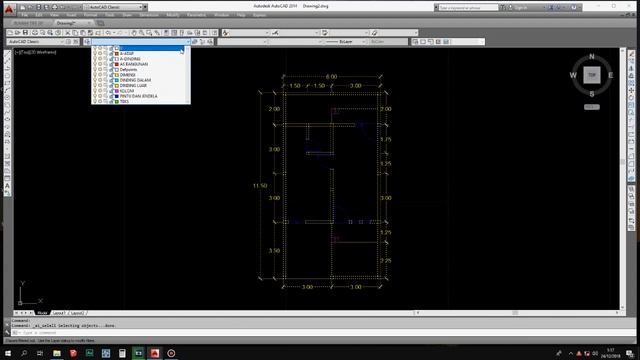Click the Undo arrow icon

[108, 33]
